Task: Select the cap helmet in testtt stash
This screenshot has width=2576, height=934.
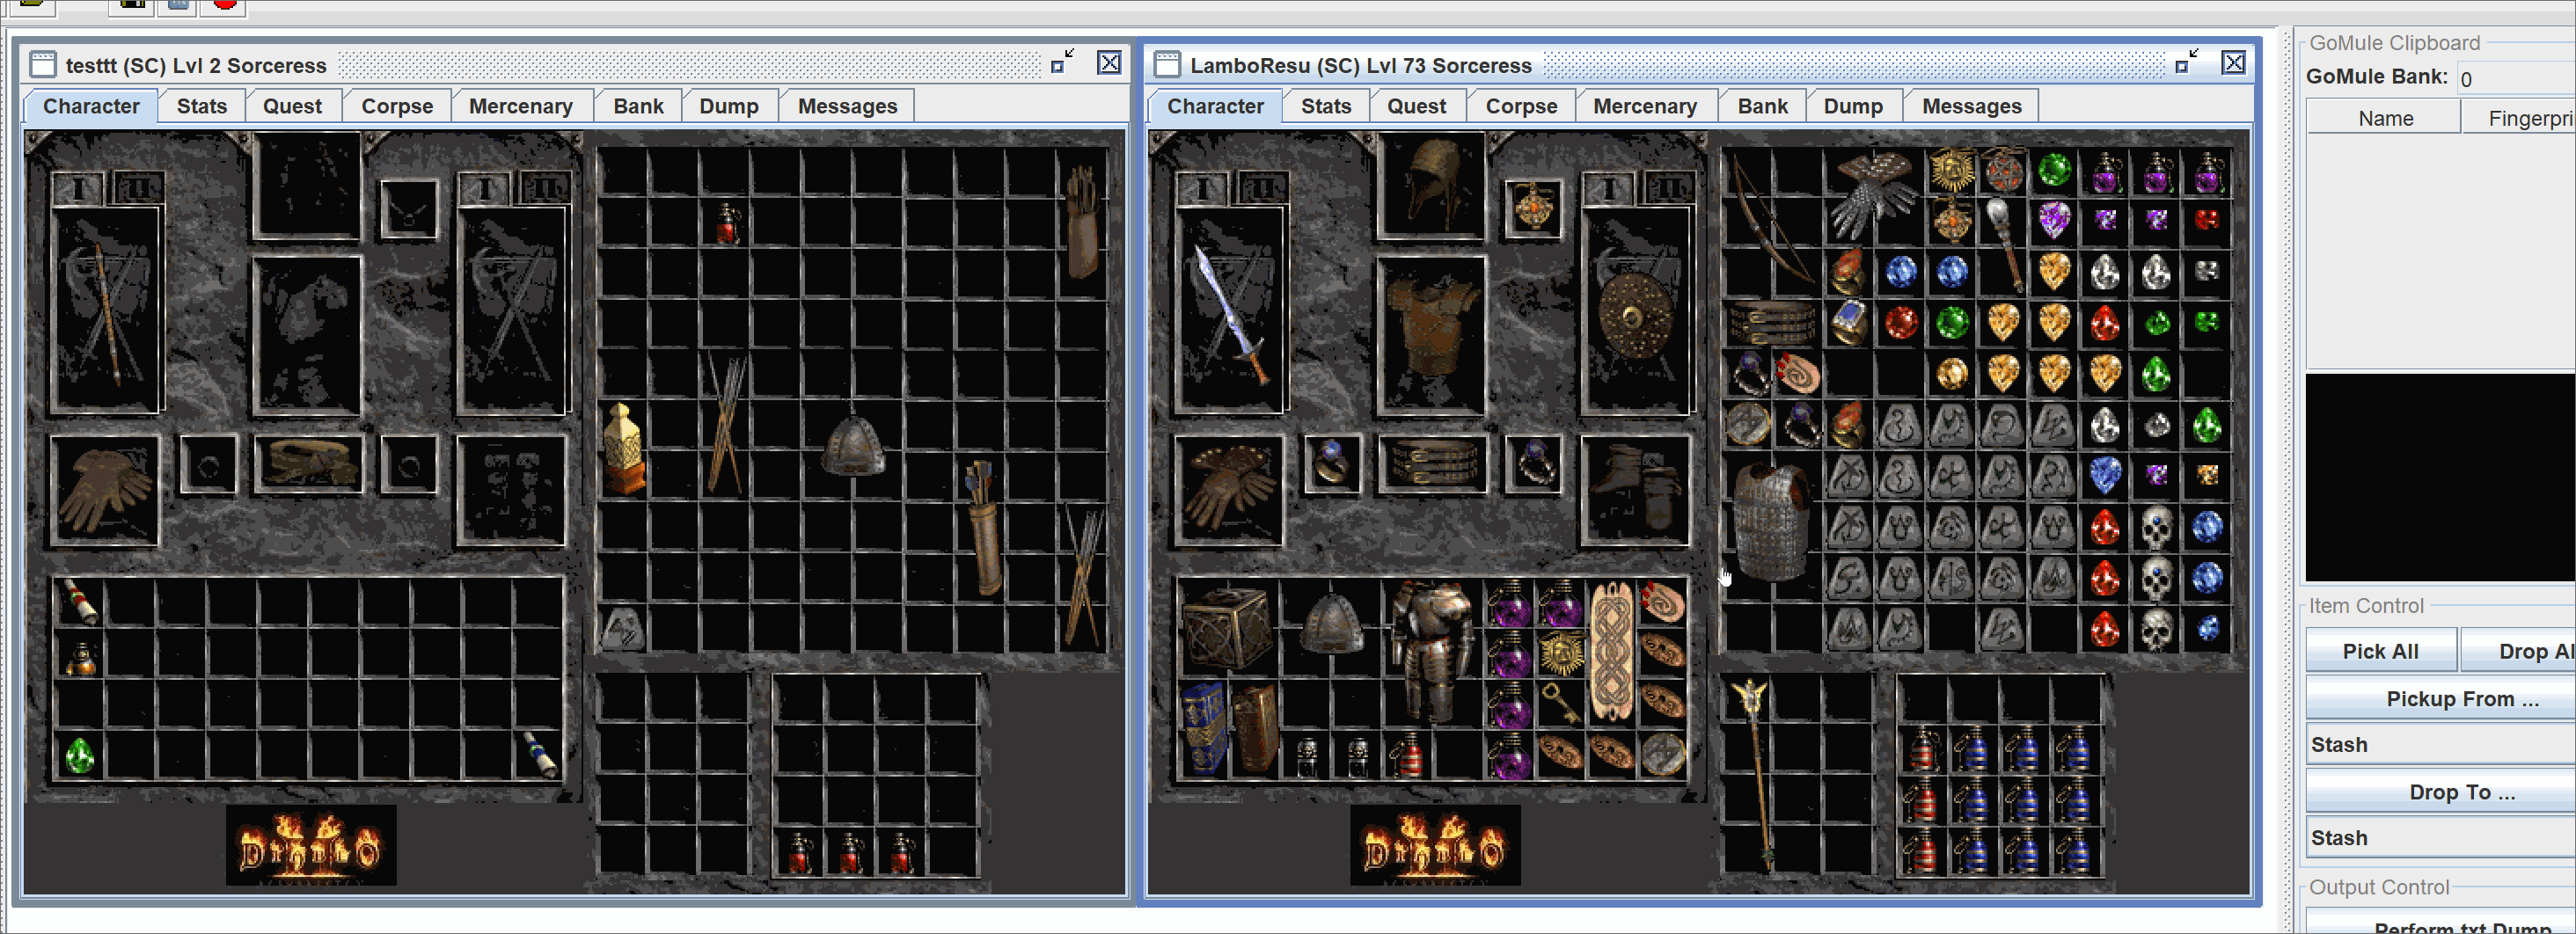Action: click(853, 448)
